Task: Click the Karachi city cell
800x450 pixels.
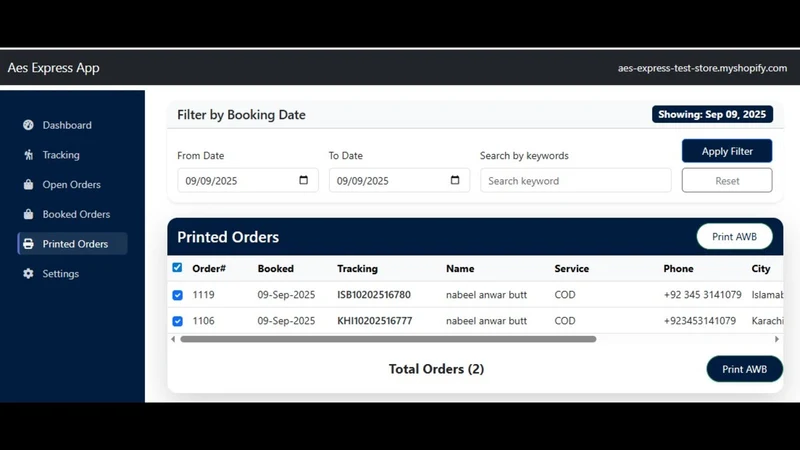Action: pos(767,321)
